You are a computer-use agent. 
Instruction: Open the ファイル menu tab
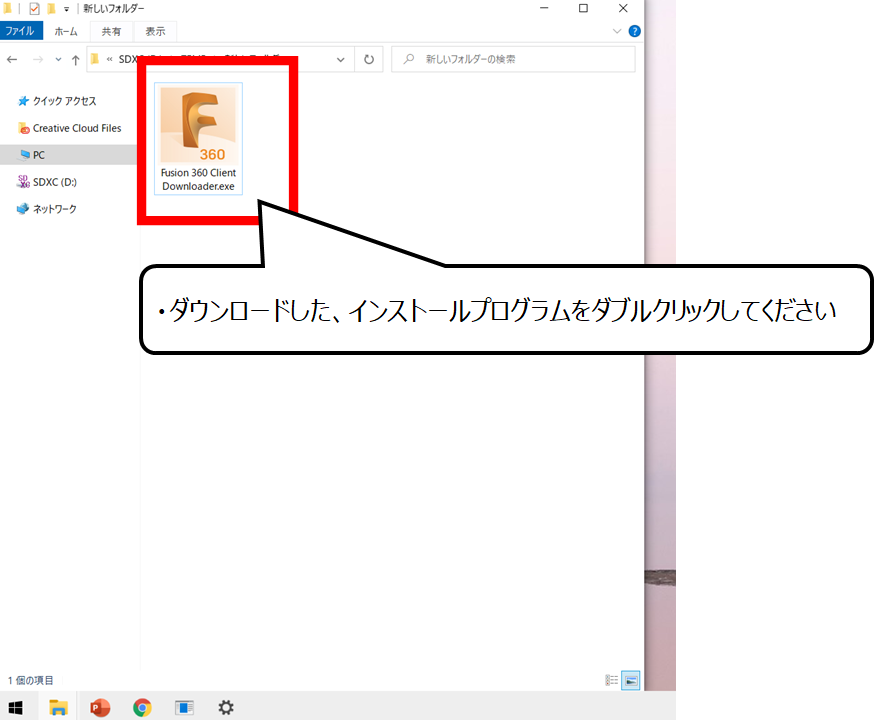tap(21, 31)
